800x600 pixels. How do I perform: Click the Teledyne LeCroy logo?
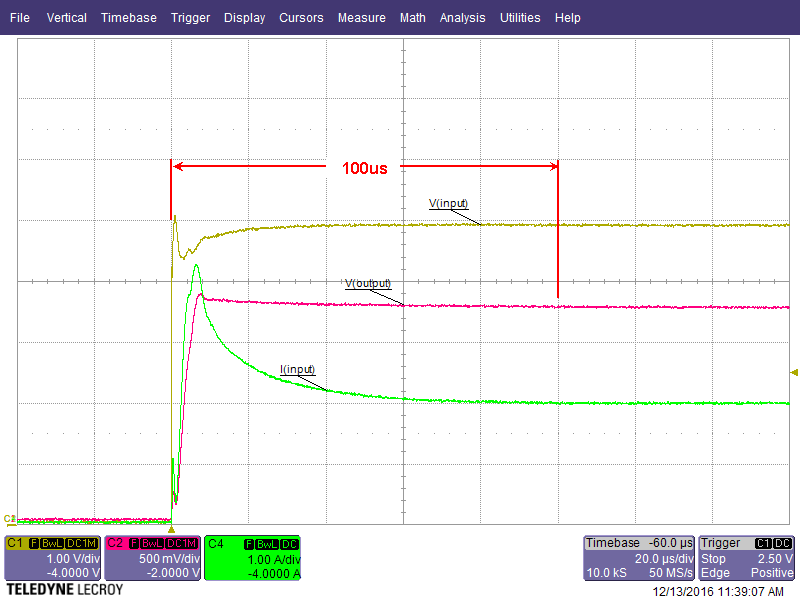pyautogui.click(x=64, y=590)
